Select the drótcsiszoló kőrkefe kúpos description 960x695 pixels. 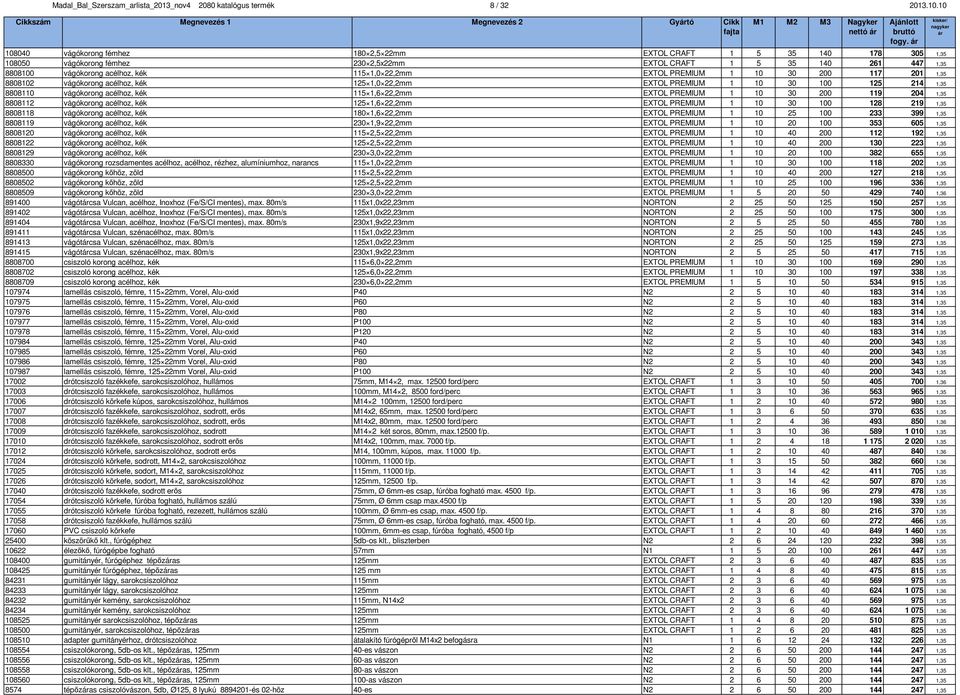tap(156, 402)
